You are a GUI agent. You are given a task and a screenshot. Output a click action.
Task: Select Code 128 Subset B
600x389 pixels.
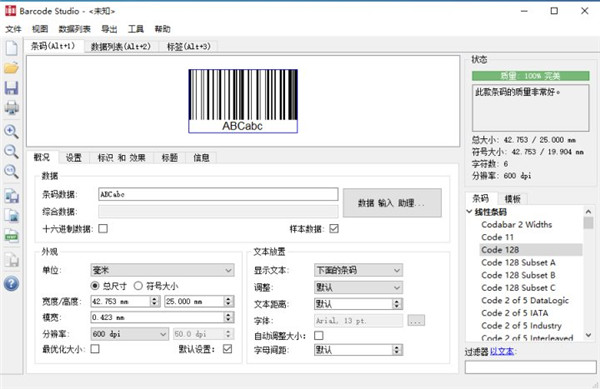(518, 275)
